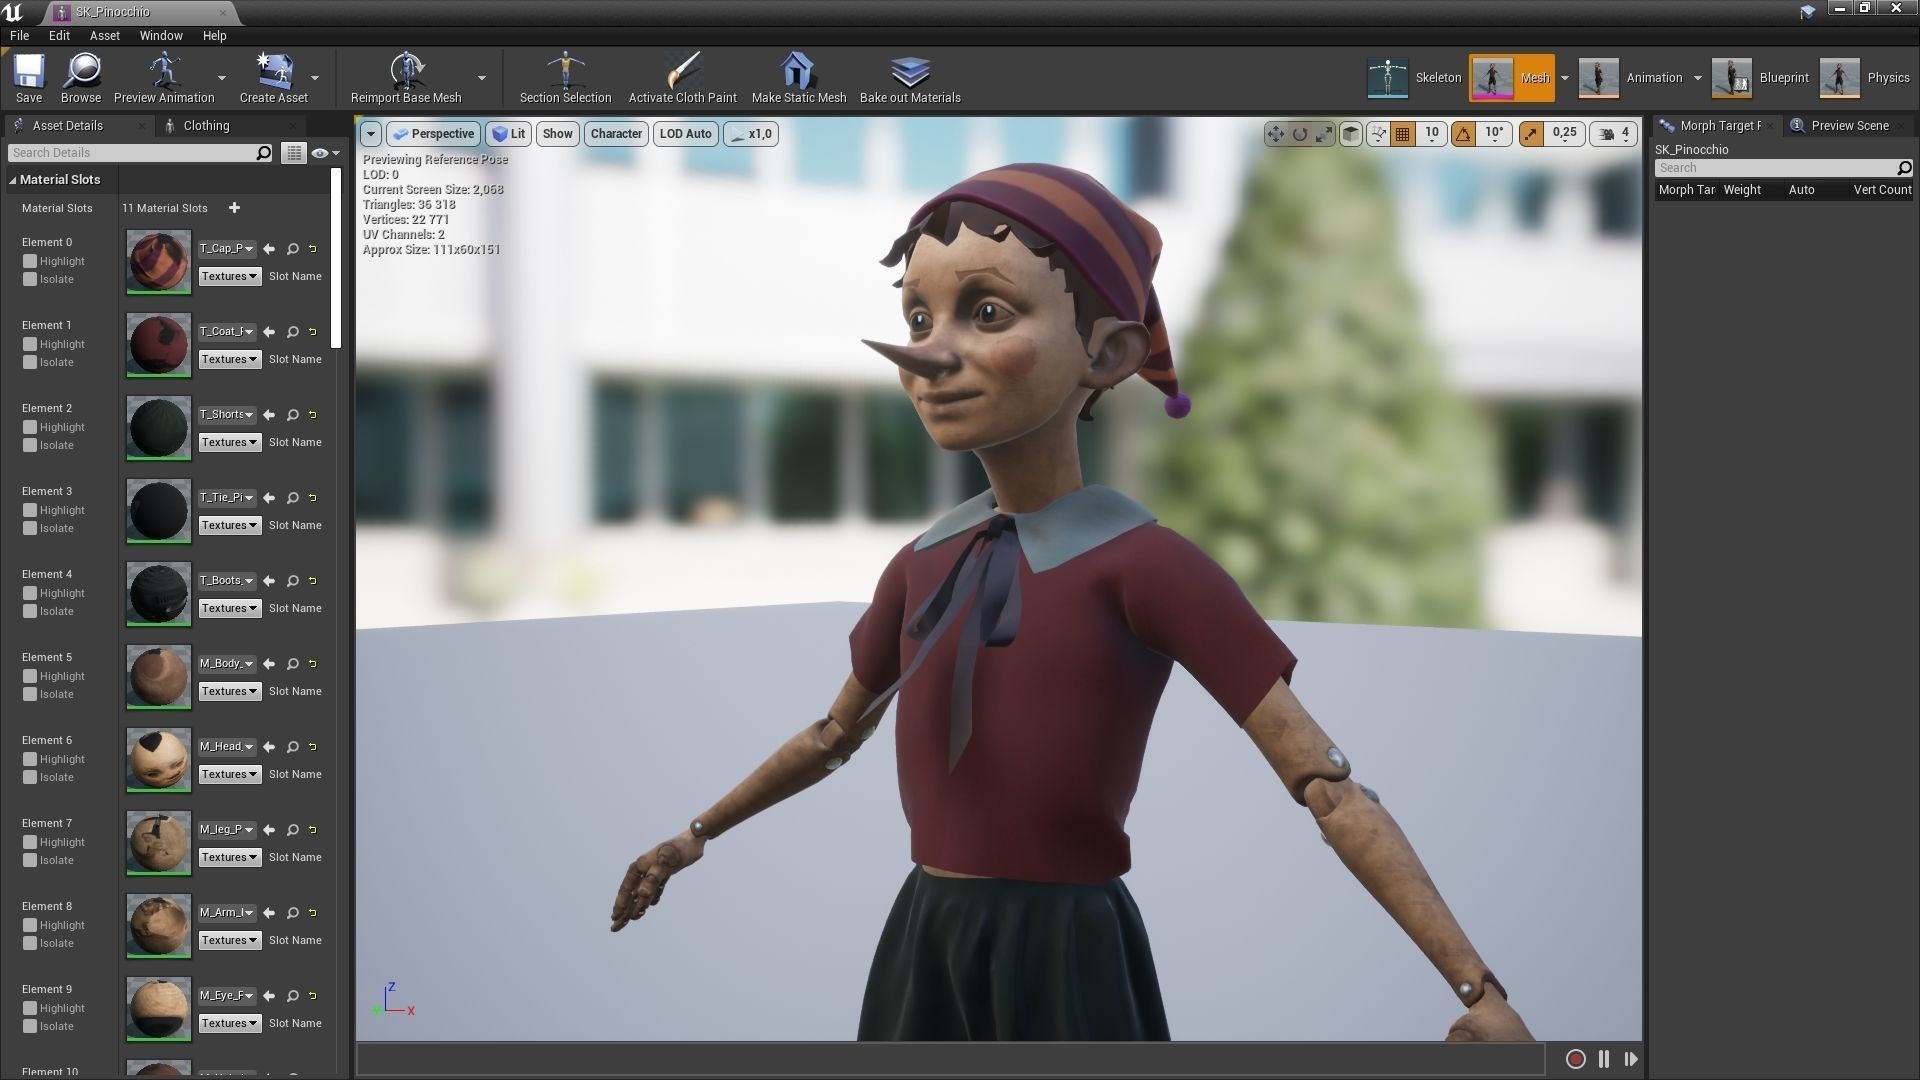Open T_Cap material dropdown for Element 0
This screenshot has height=1080, width=1920.
[227, 249]
